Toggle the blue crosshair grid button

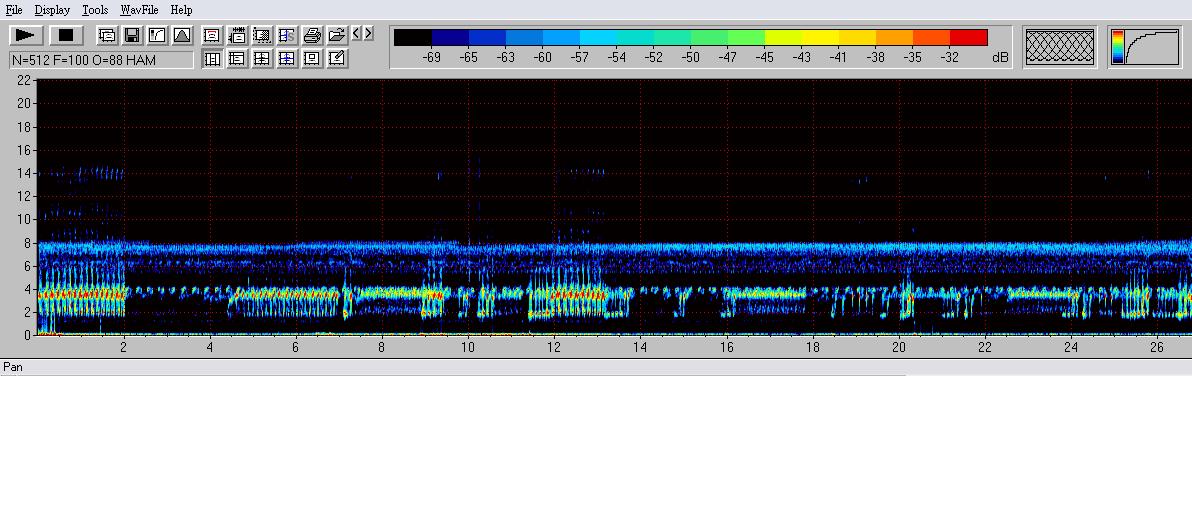click(287, 59)
